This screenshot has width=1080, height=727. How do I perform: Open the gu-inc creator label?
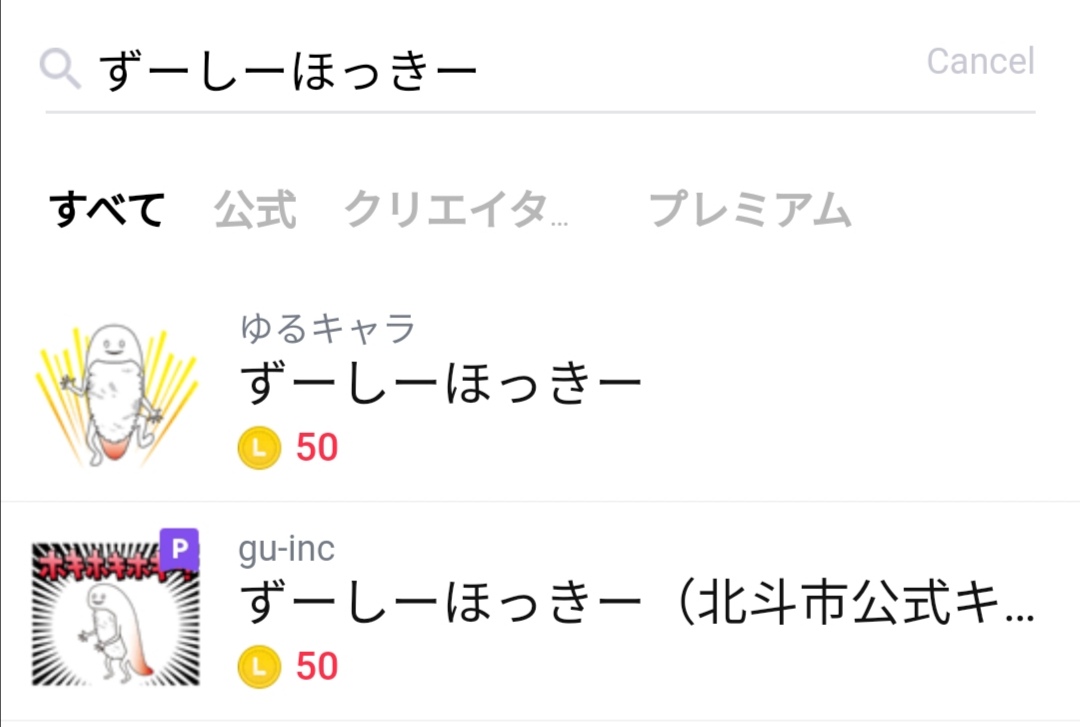click(x=287, y=549)
